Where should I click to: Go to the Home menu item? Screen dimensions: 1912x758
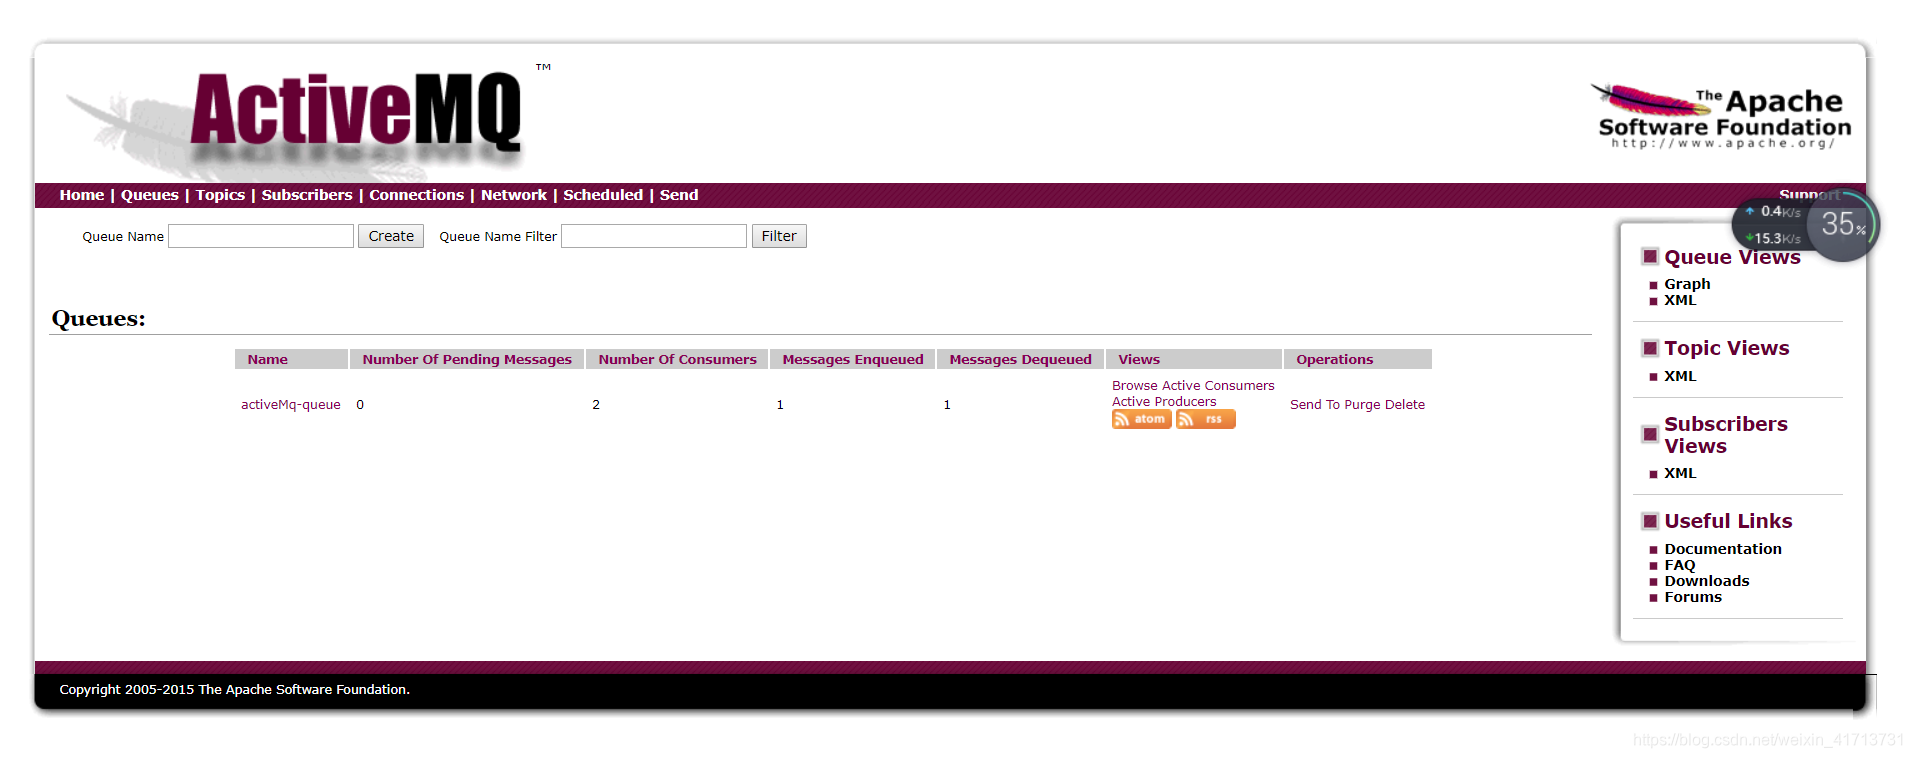click(x=82, y=195)
